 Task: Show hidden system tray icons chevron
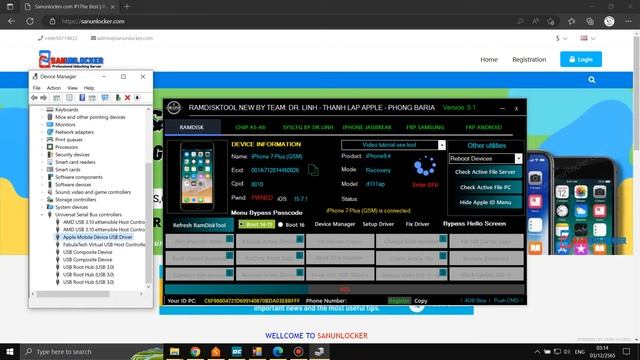pos(537,351)
